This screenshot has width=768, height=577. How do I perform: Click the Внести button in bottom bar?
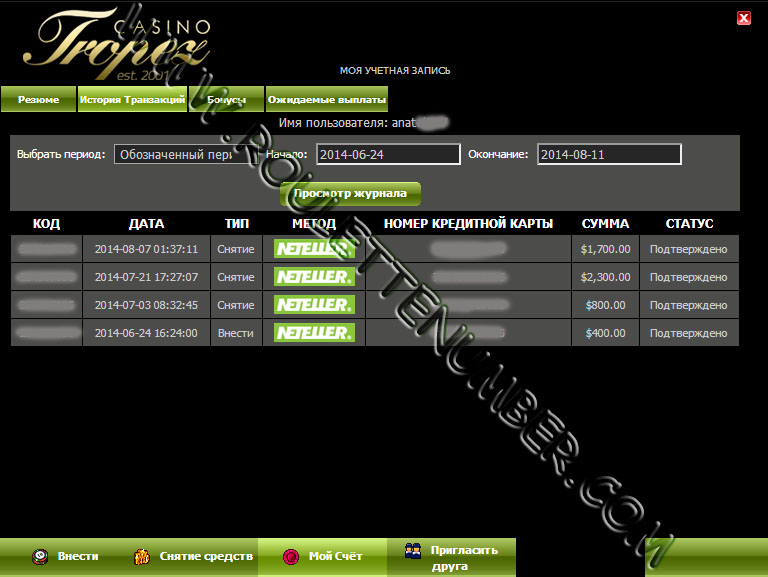click(66, 557)
